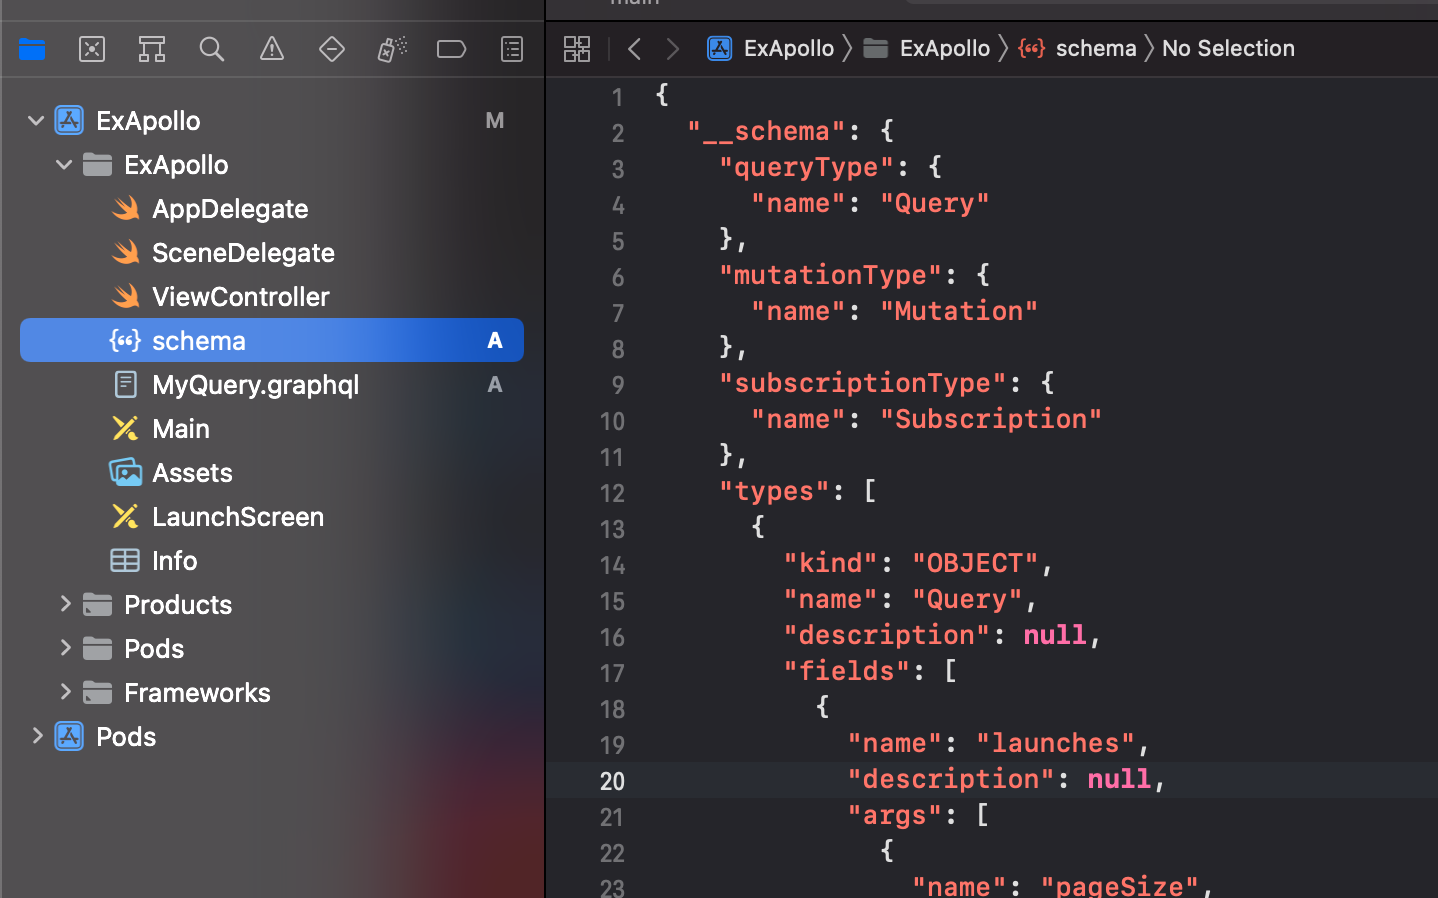
Task: Open LaunchScreen storyboard
Action: tap(238, 517)
